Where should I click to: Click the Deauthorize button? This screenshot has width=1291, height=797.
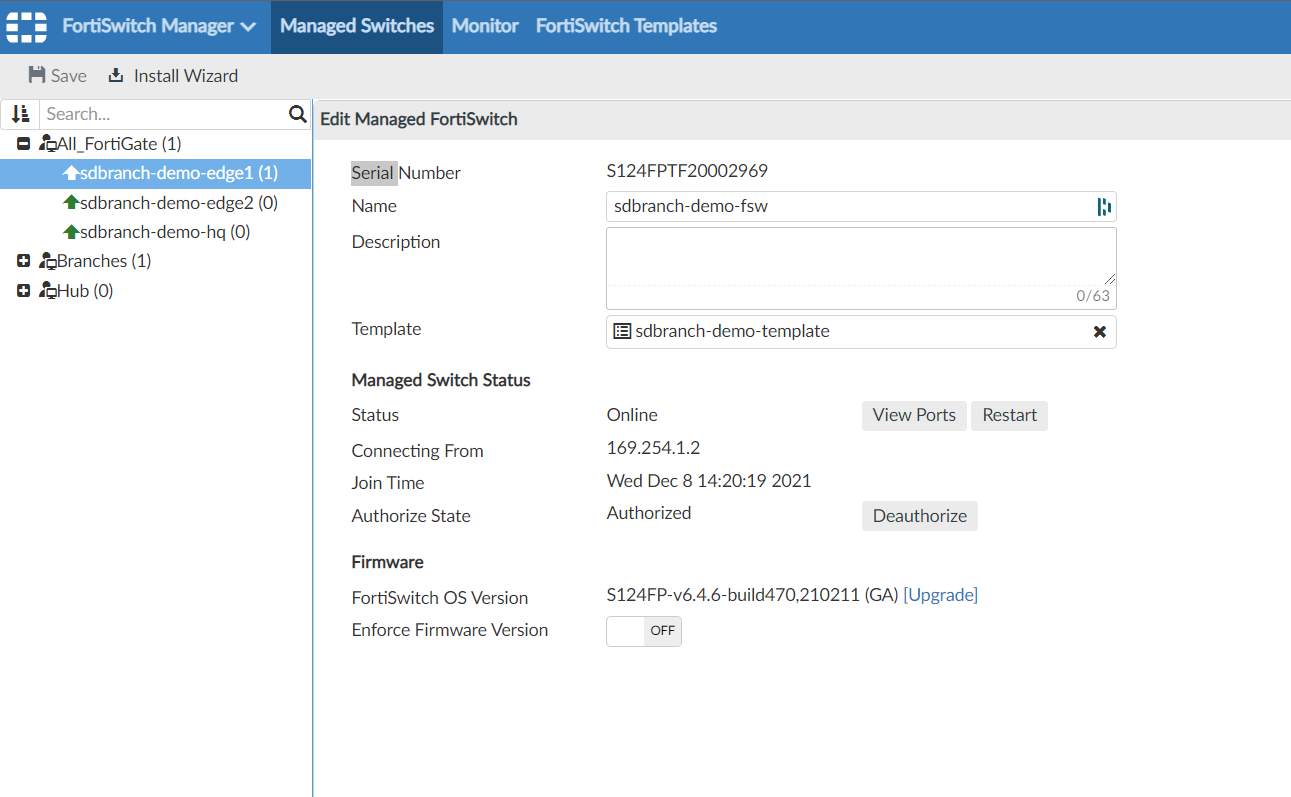[x=919, y=516]
